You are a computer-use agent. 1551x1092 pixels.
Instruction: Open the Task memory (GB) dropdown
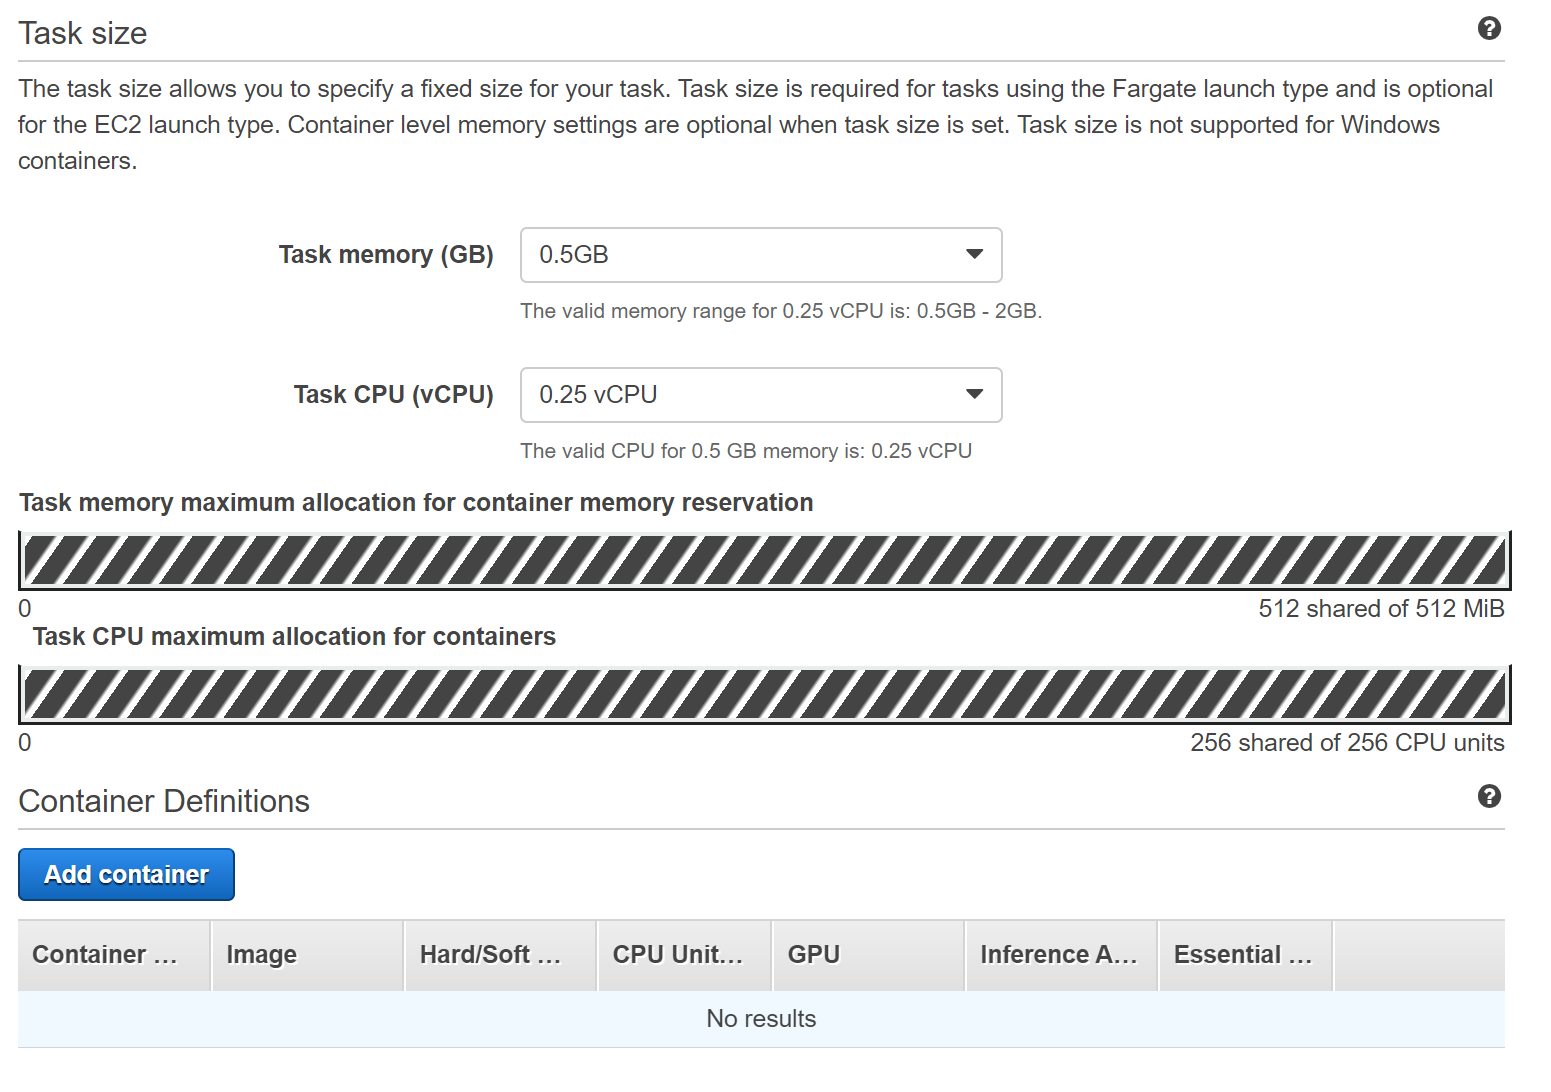point(760,255)
